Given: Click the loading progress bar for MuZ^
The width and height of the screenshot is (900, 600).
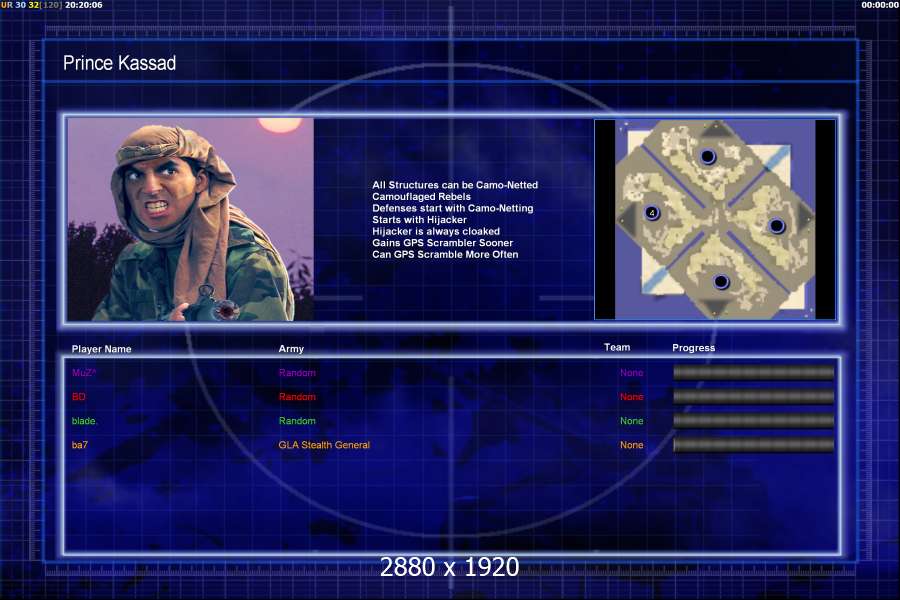Looking at the screenshot, I should (x=754, y=373).
